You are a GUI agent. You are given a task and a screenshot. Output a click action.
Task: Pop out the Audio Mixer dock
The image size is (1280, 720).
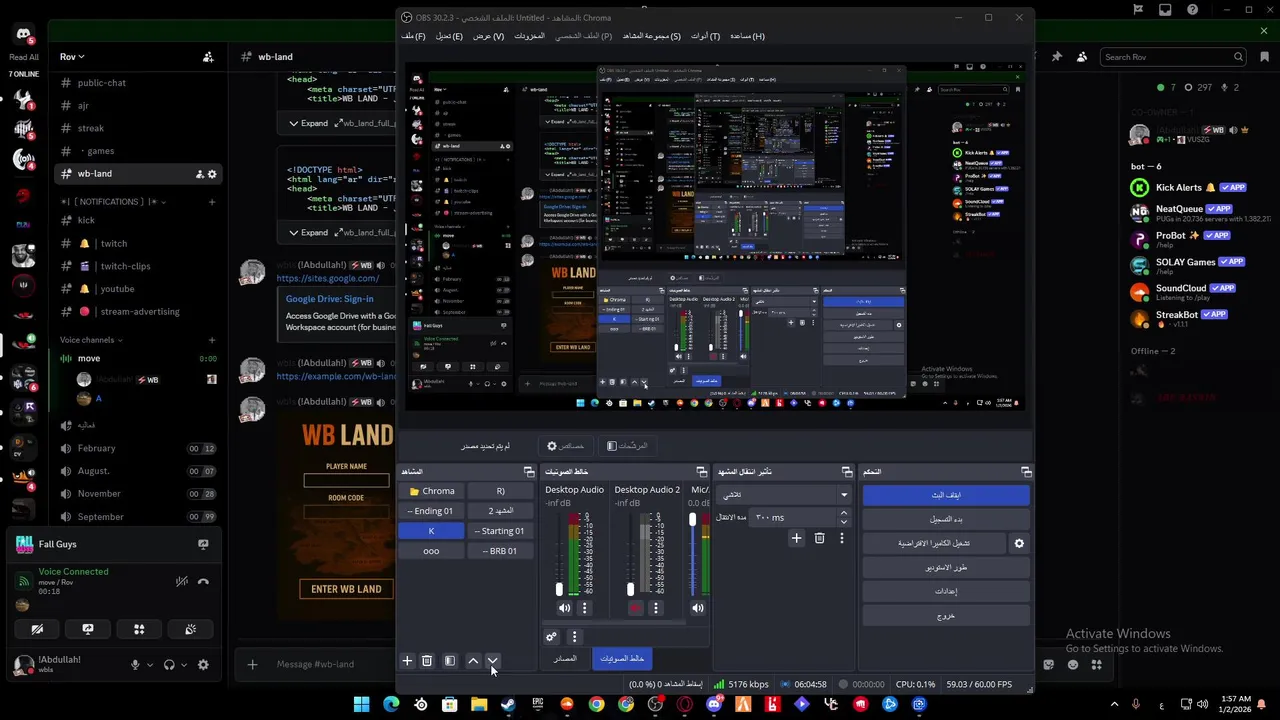(701, 471)
